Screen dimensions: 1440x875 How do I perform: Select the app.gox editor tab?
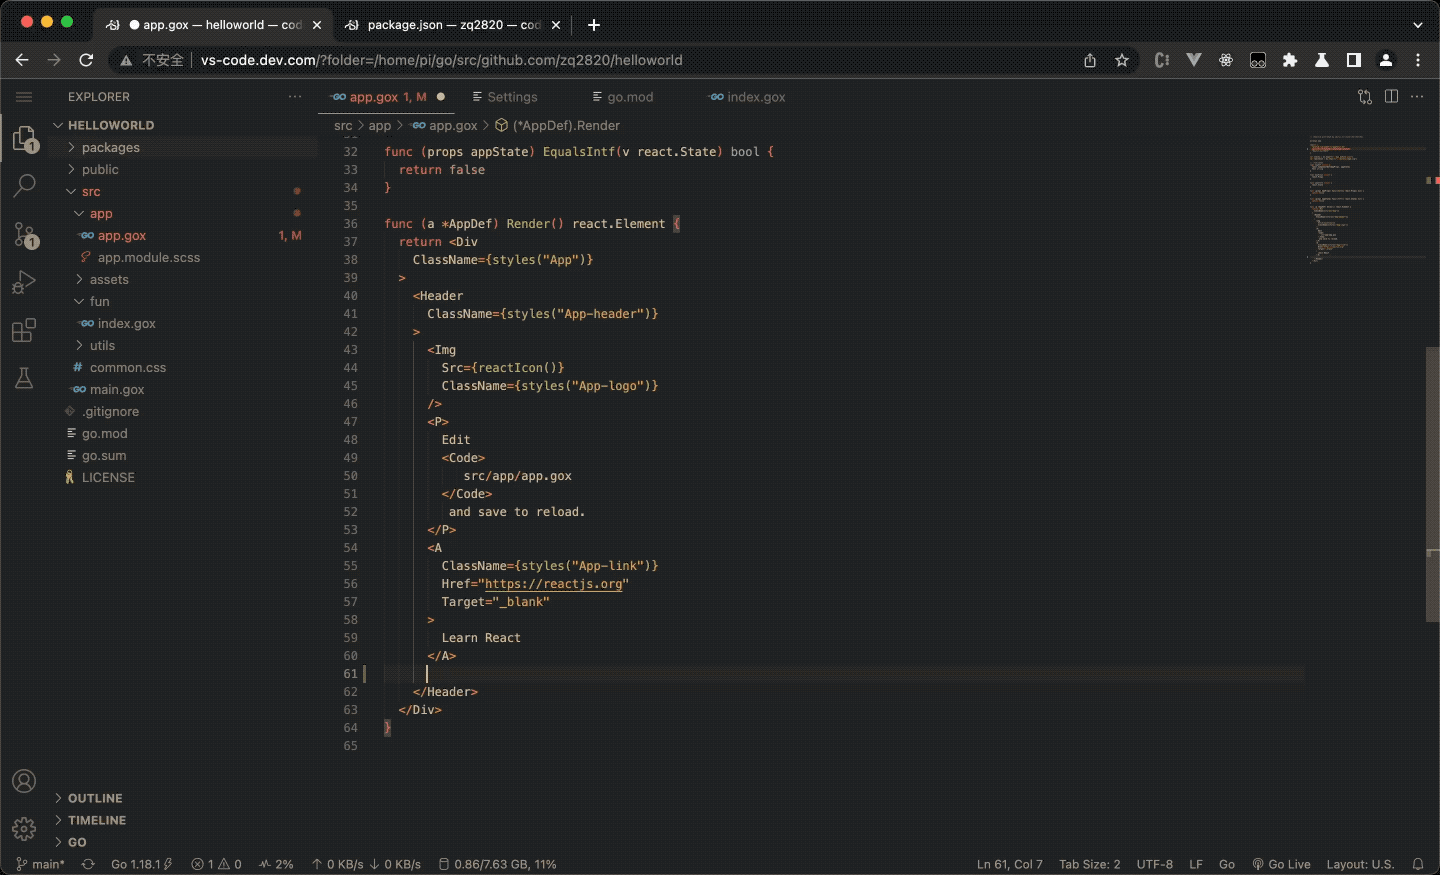click(x=388, y=97)
